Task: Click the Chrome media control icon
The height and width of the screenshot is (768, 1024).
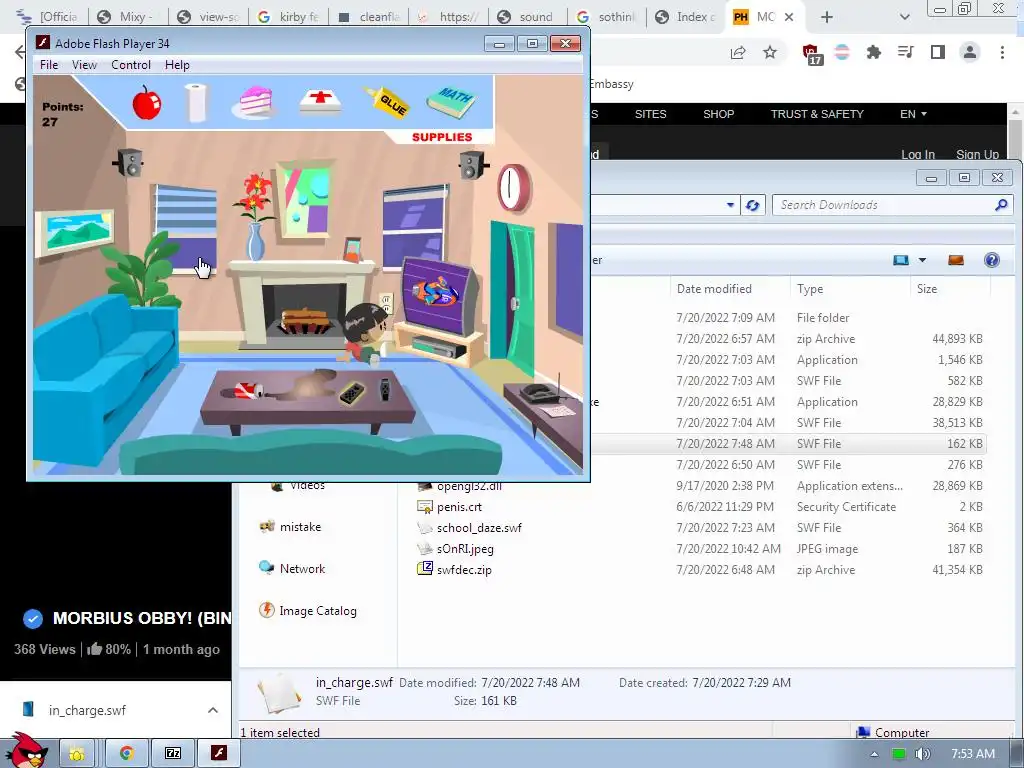Action: pos(906,52)
